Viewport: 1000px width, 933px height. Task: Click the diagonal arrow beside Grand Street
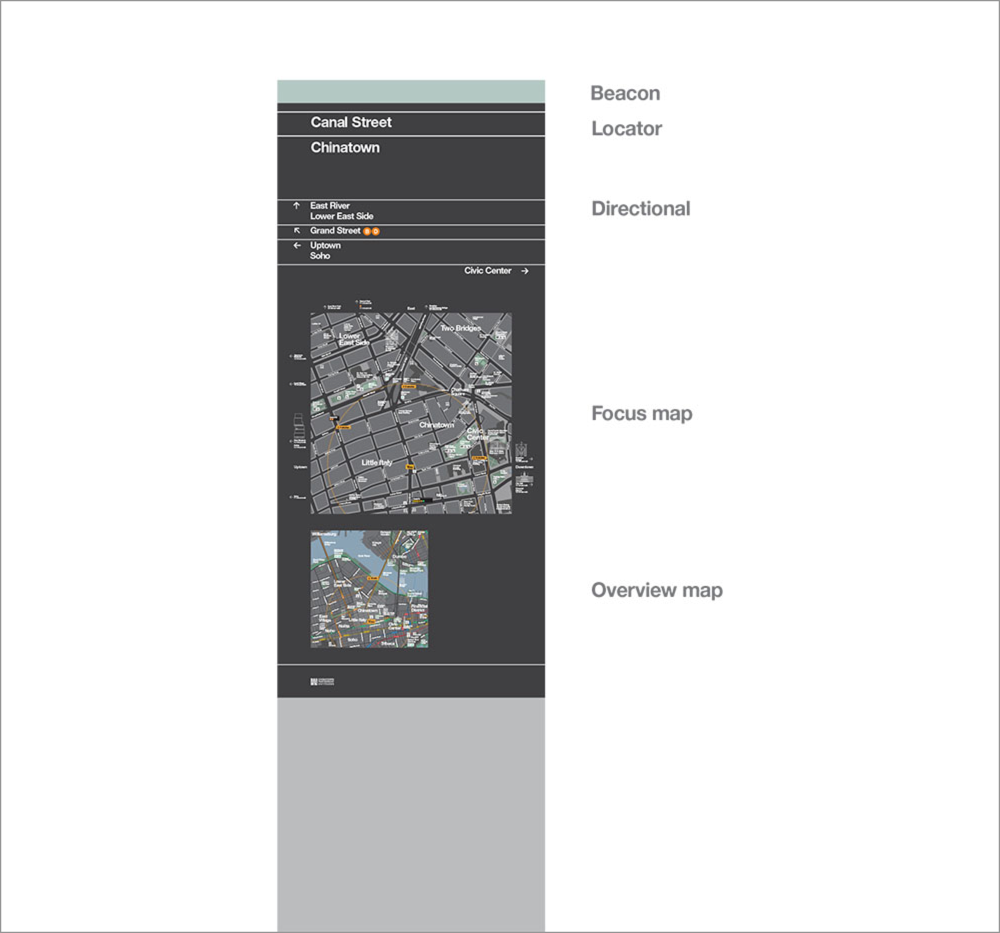click(297, 230)
